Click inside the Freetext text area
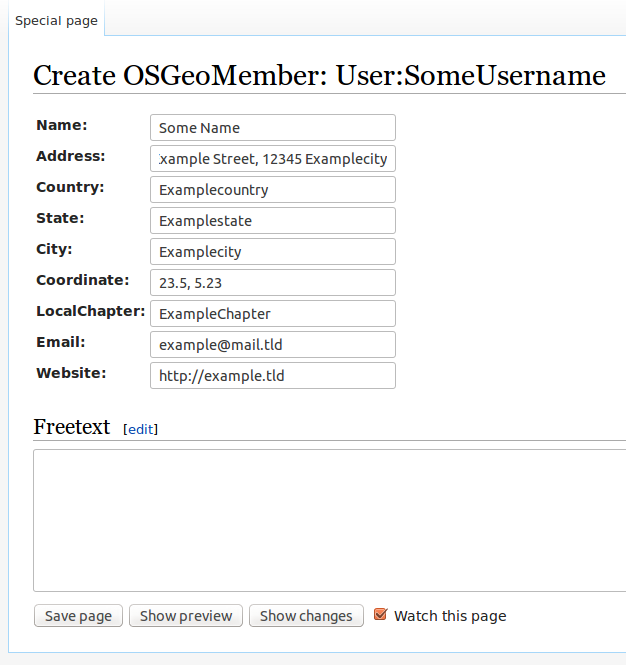 (330, 520)
